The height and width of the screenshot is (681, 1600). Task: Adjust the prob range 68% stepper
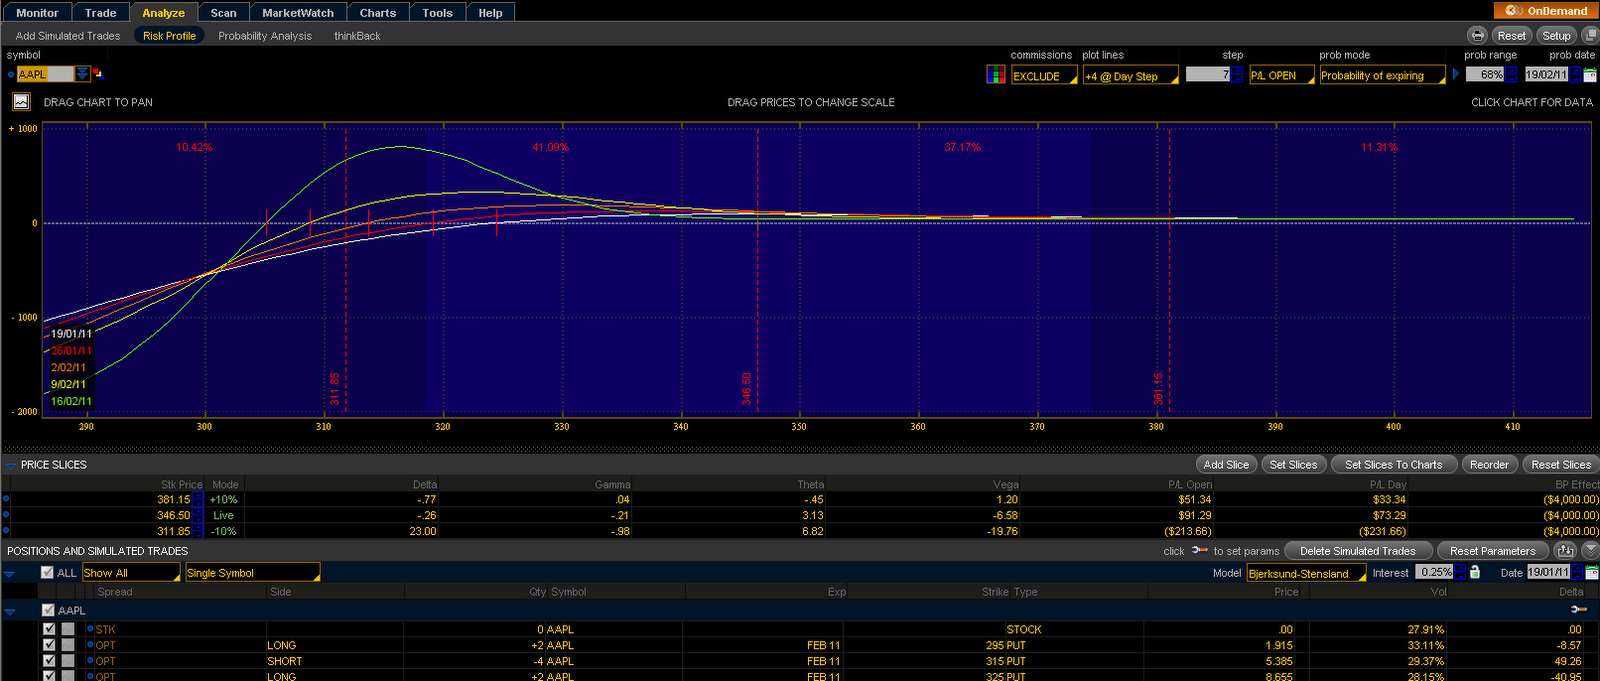tap(1512, 74)
